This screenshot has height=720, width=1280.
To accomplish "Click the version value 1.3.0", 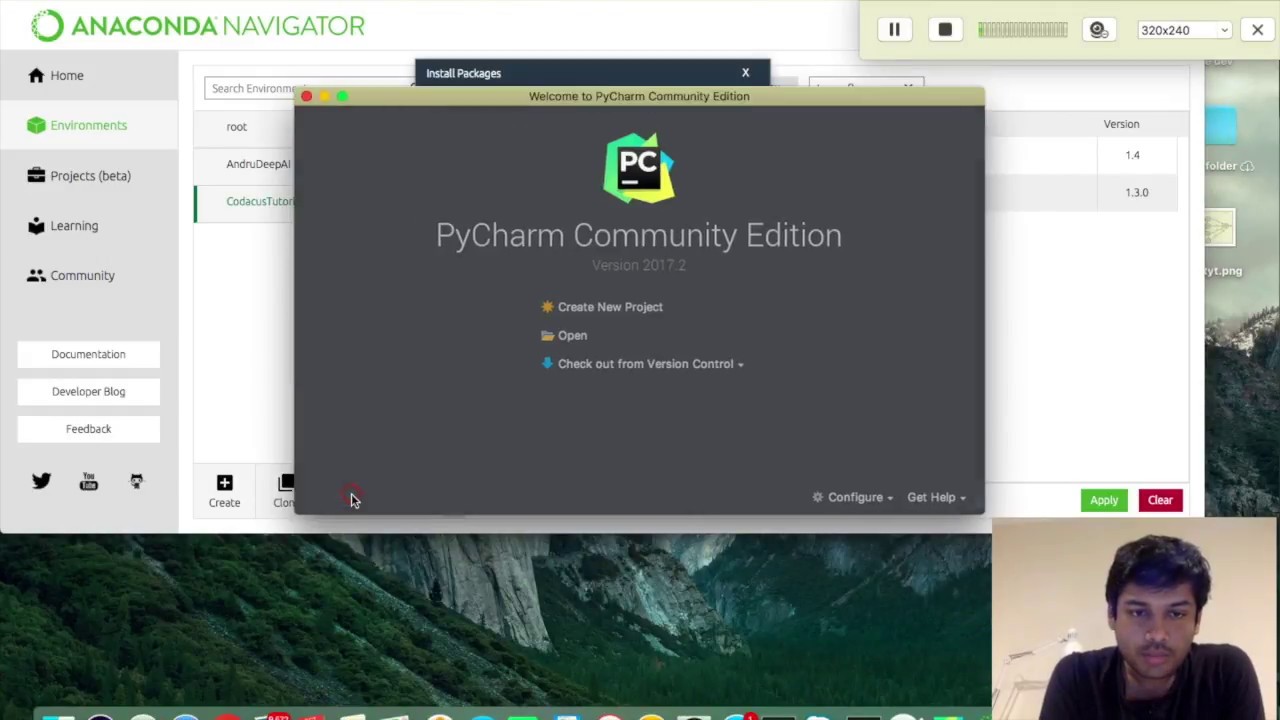I will [1137, 192].
